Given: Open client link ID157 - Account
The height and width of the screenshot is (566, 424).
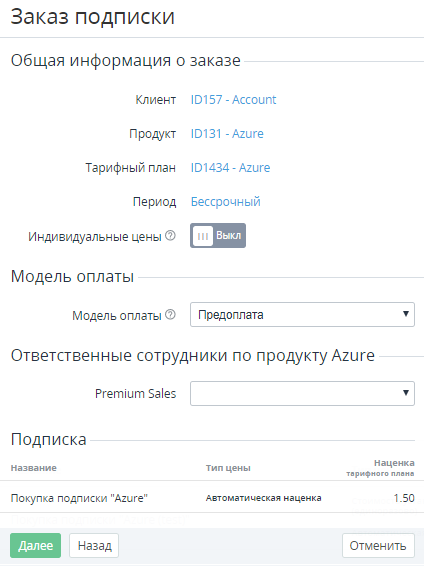Looking at the screenshot, I should (233, 100).
